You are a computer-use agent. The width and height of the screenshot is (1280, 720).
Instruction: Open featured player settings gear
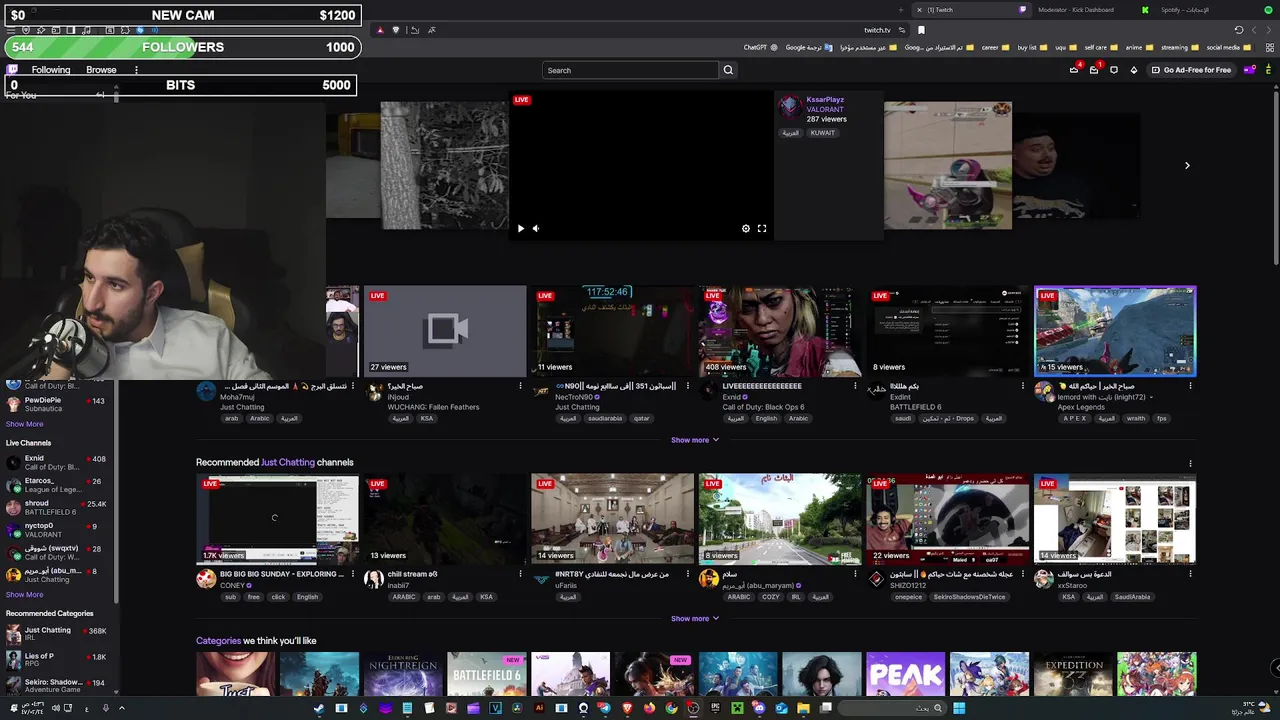(x=746, y=228)
